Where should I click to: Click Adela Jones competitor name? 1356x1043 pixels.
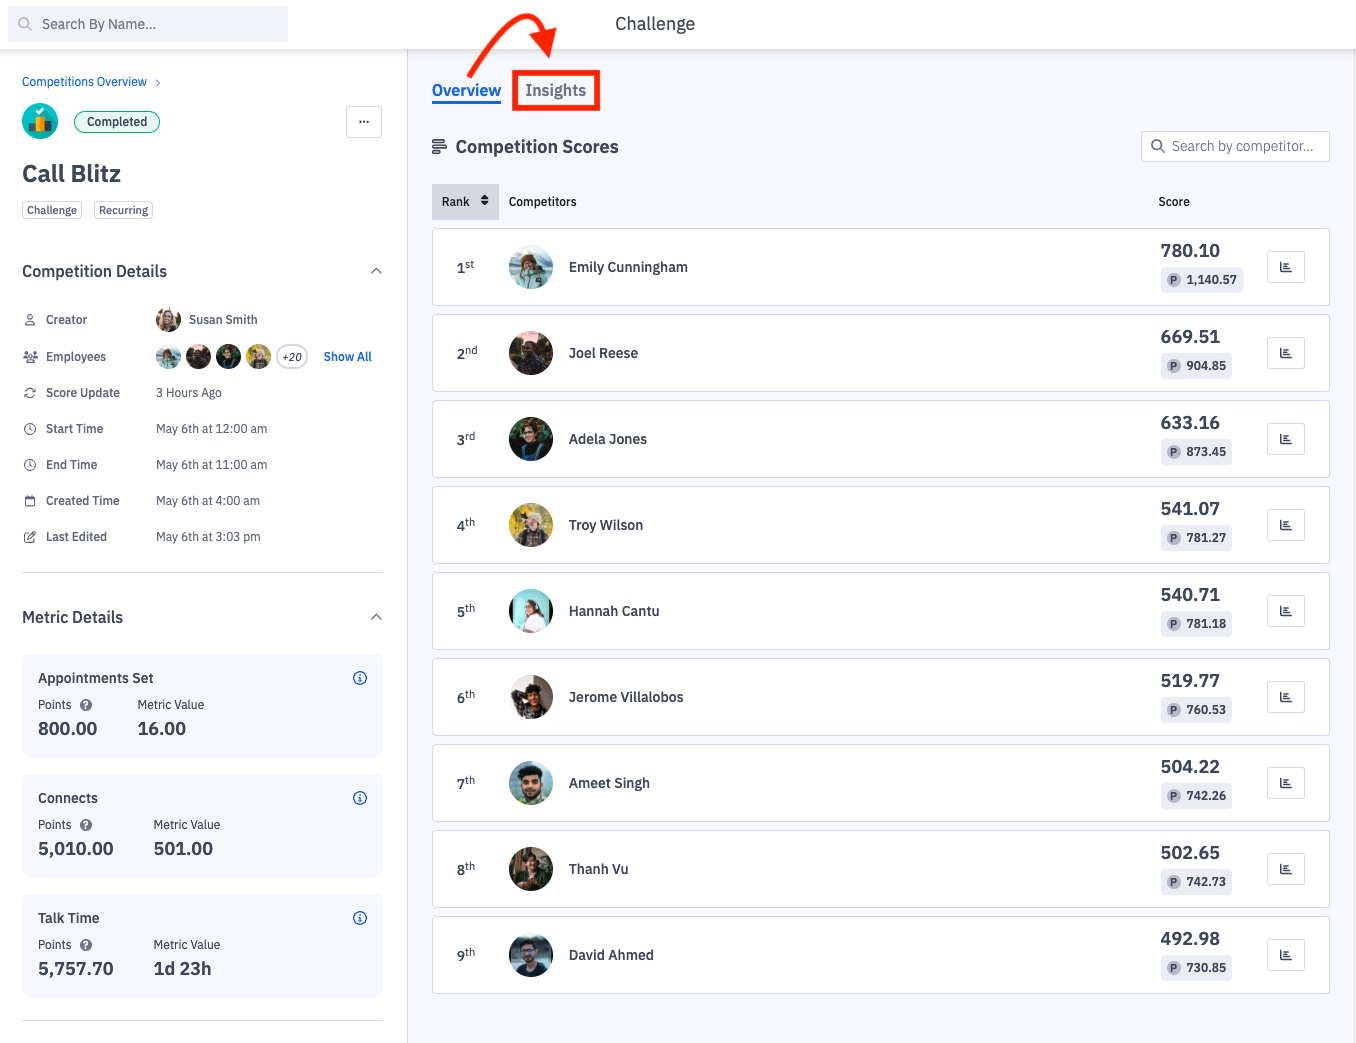608,439
